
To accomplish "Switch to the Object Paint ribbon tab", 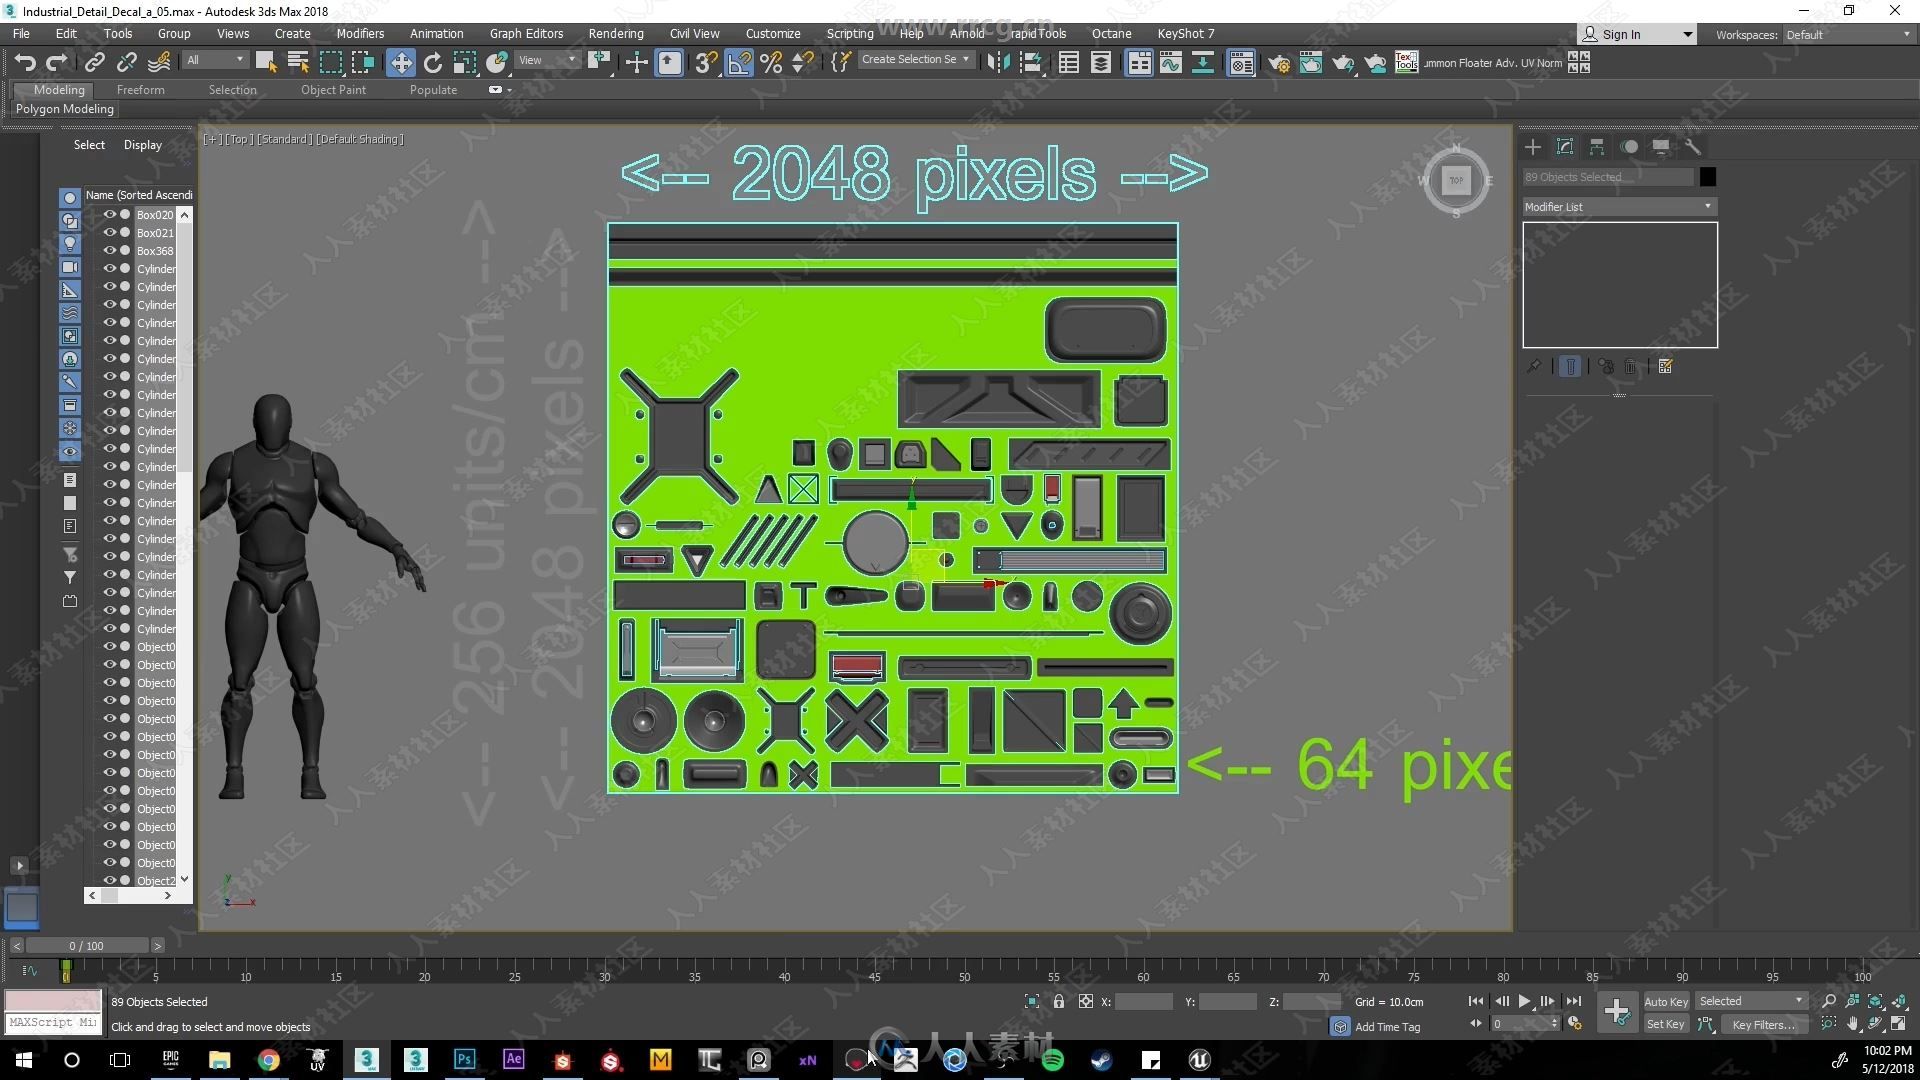I will [x=333, y=90].
